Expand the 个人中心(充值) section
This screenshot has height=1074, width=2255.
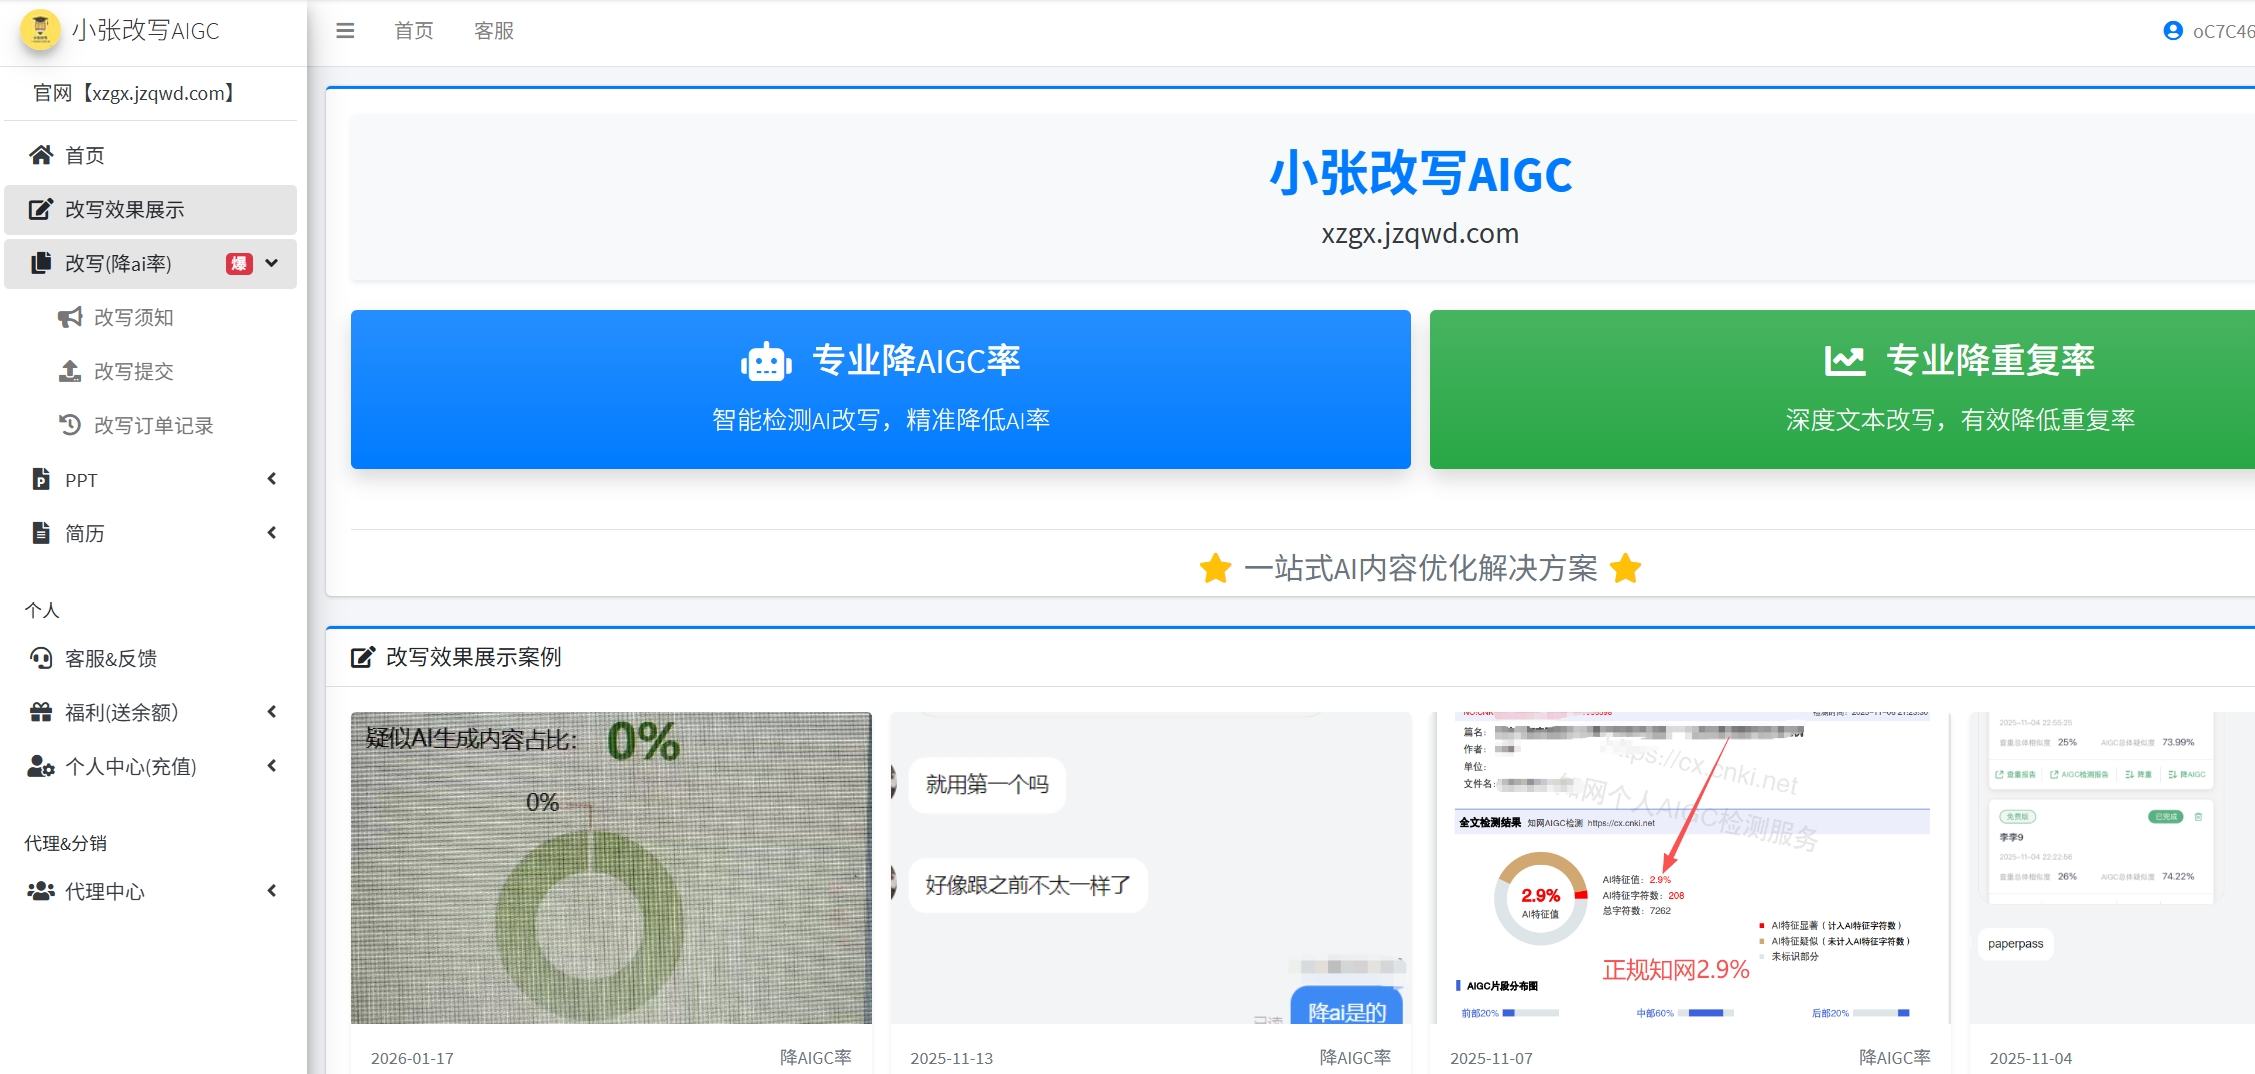pyautogui.click(x=270, y=766)
